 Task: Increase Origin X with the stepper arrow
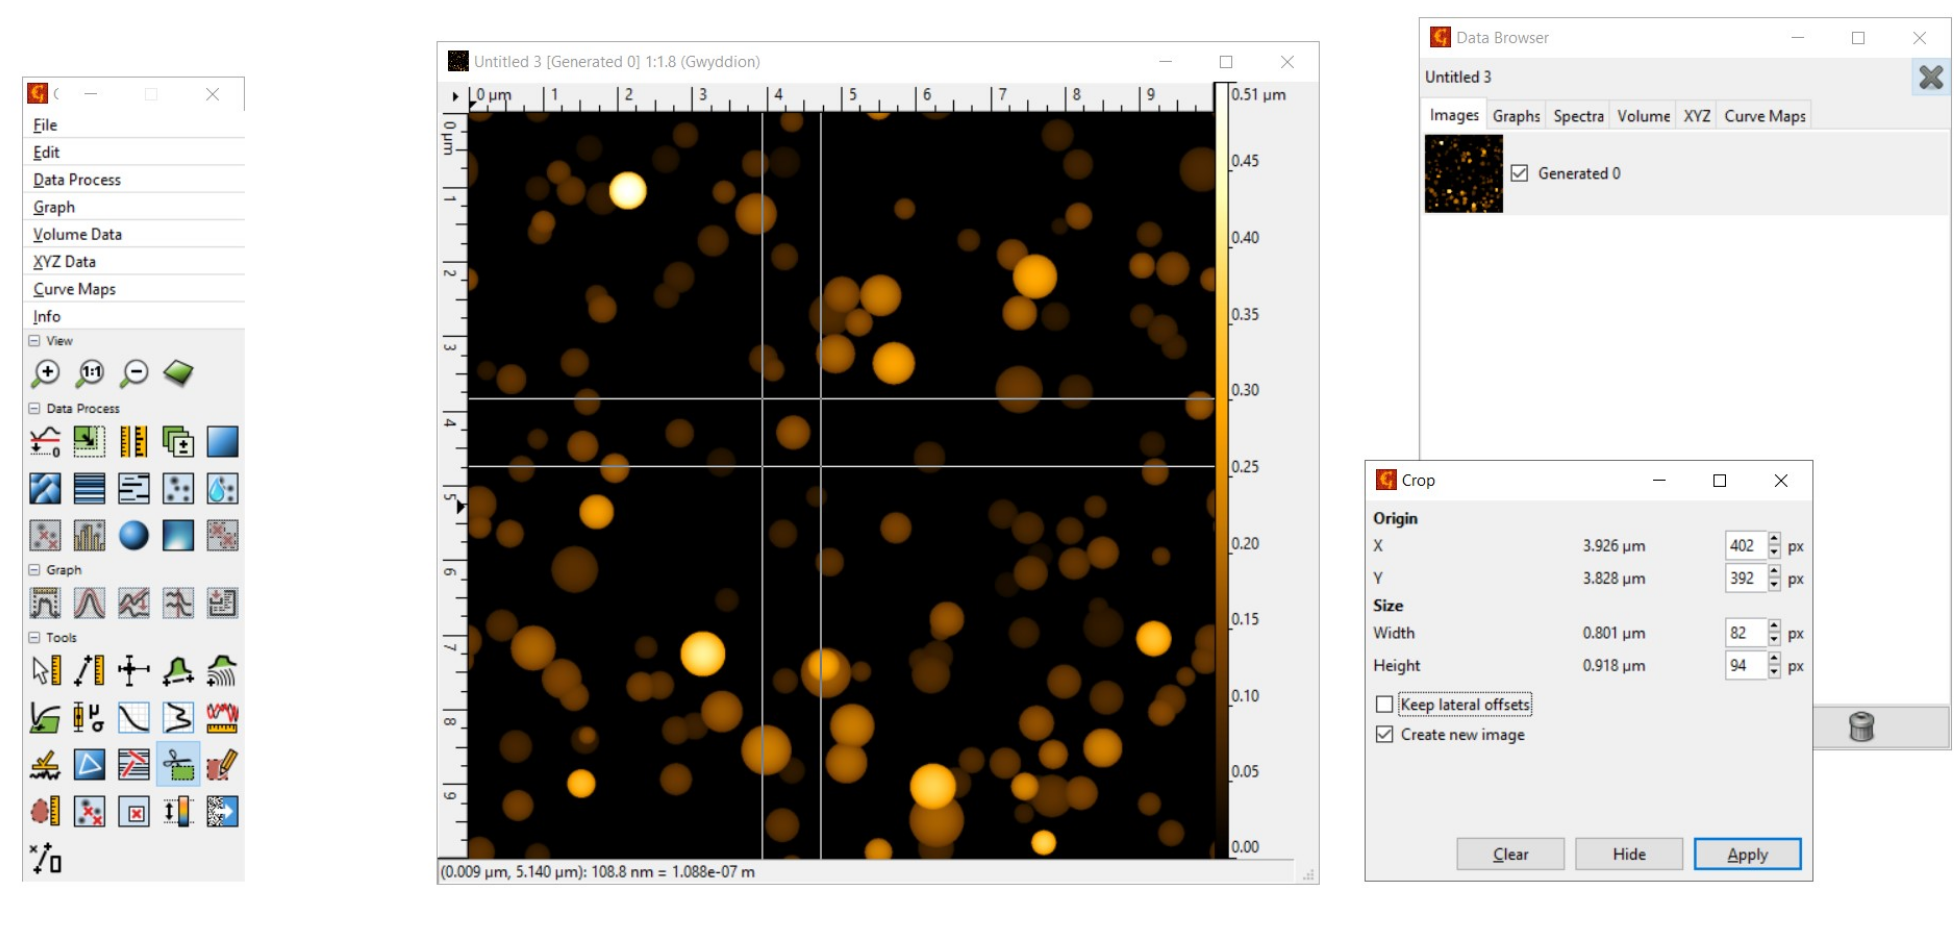(x=1774, y=539)
